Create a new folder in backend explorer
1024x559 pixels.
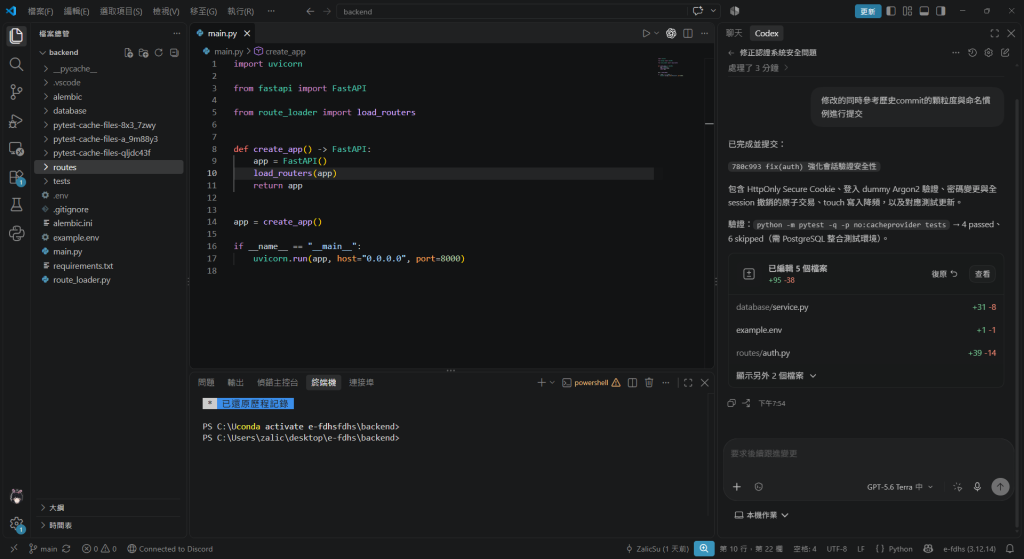(x=144, y=53)
